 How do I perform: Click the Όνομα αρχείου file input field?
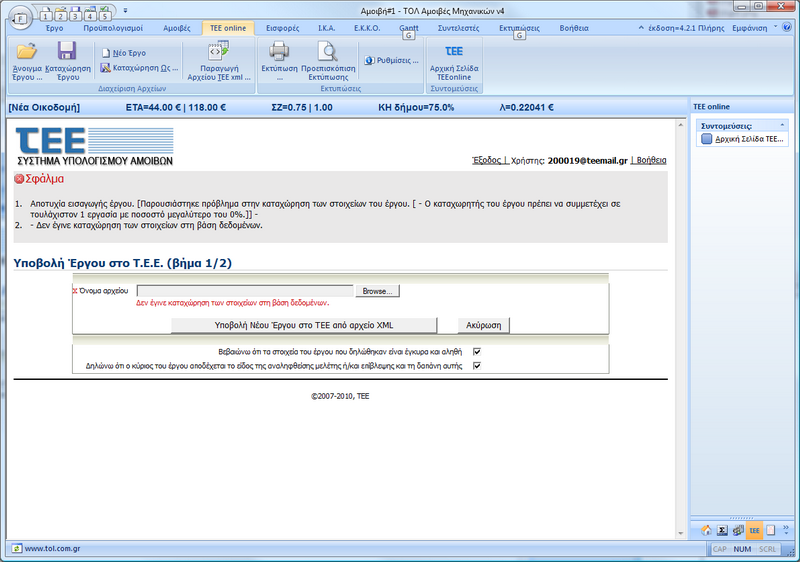[x=245, y=291]
